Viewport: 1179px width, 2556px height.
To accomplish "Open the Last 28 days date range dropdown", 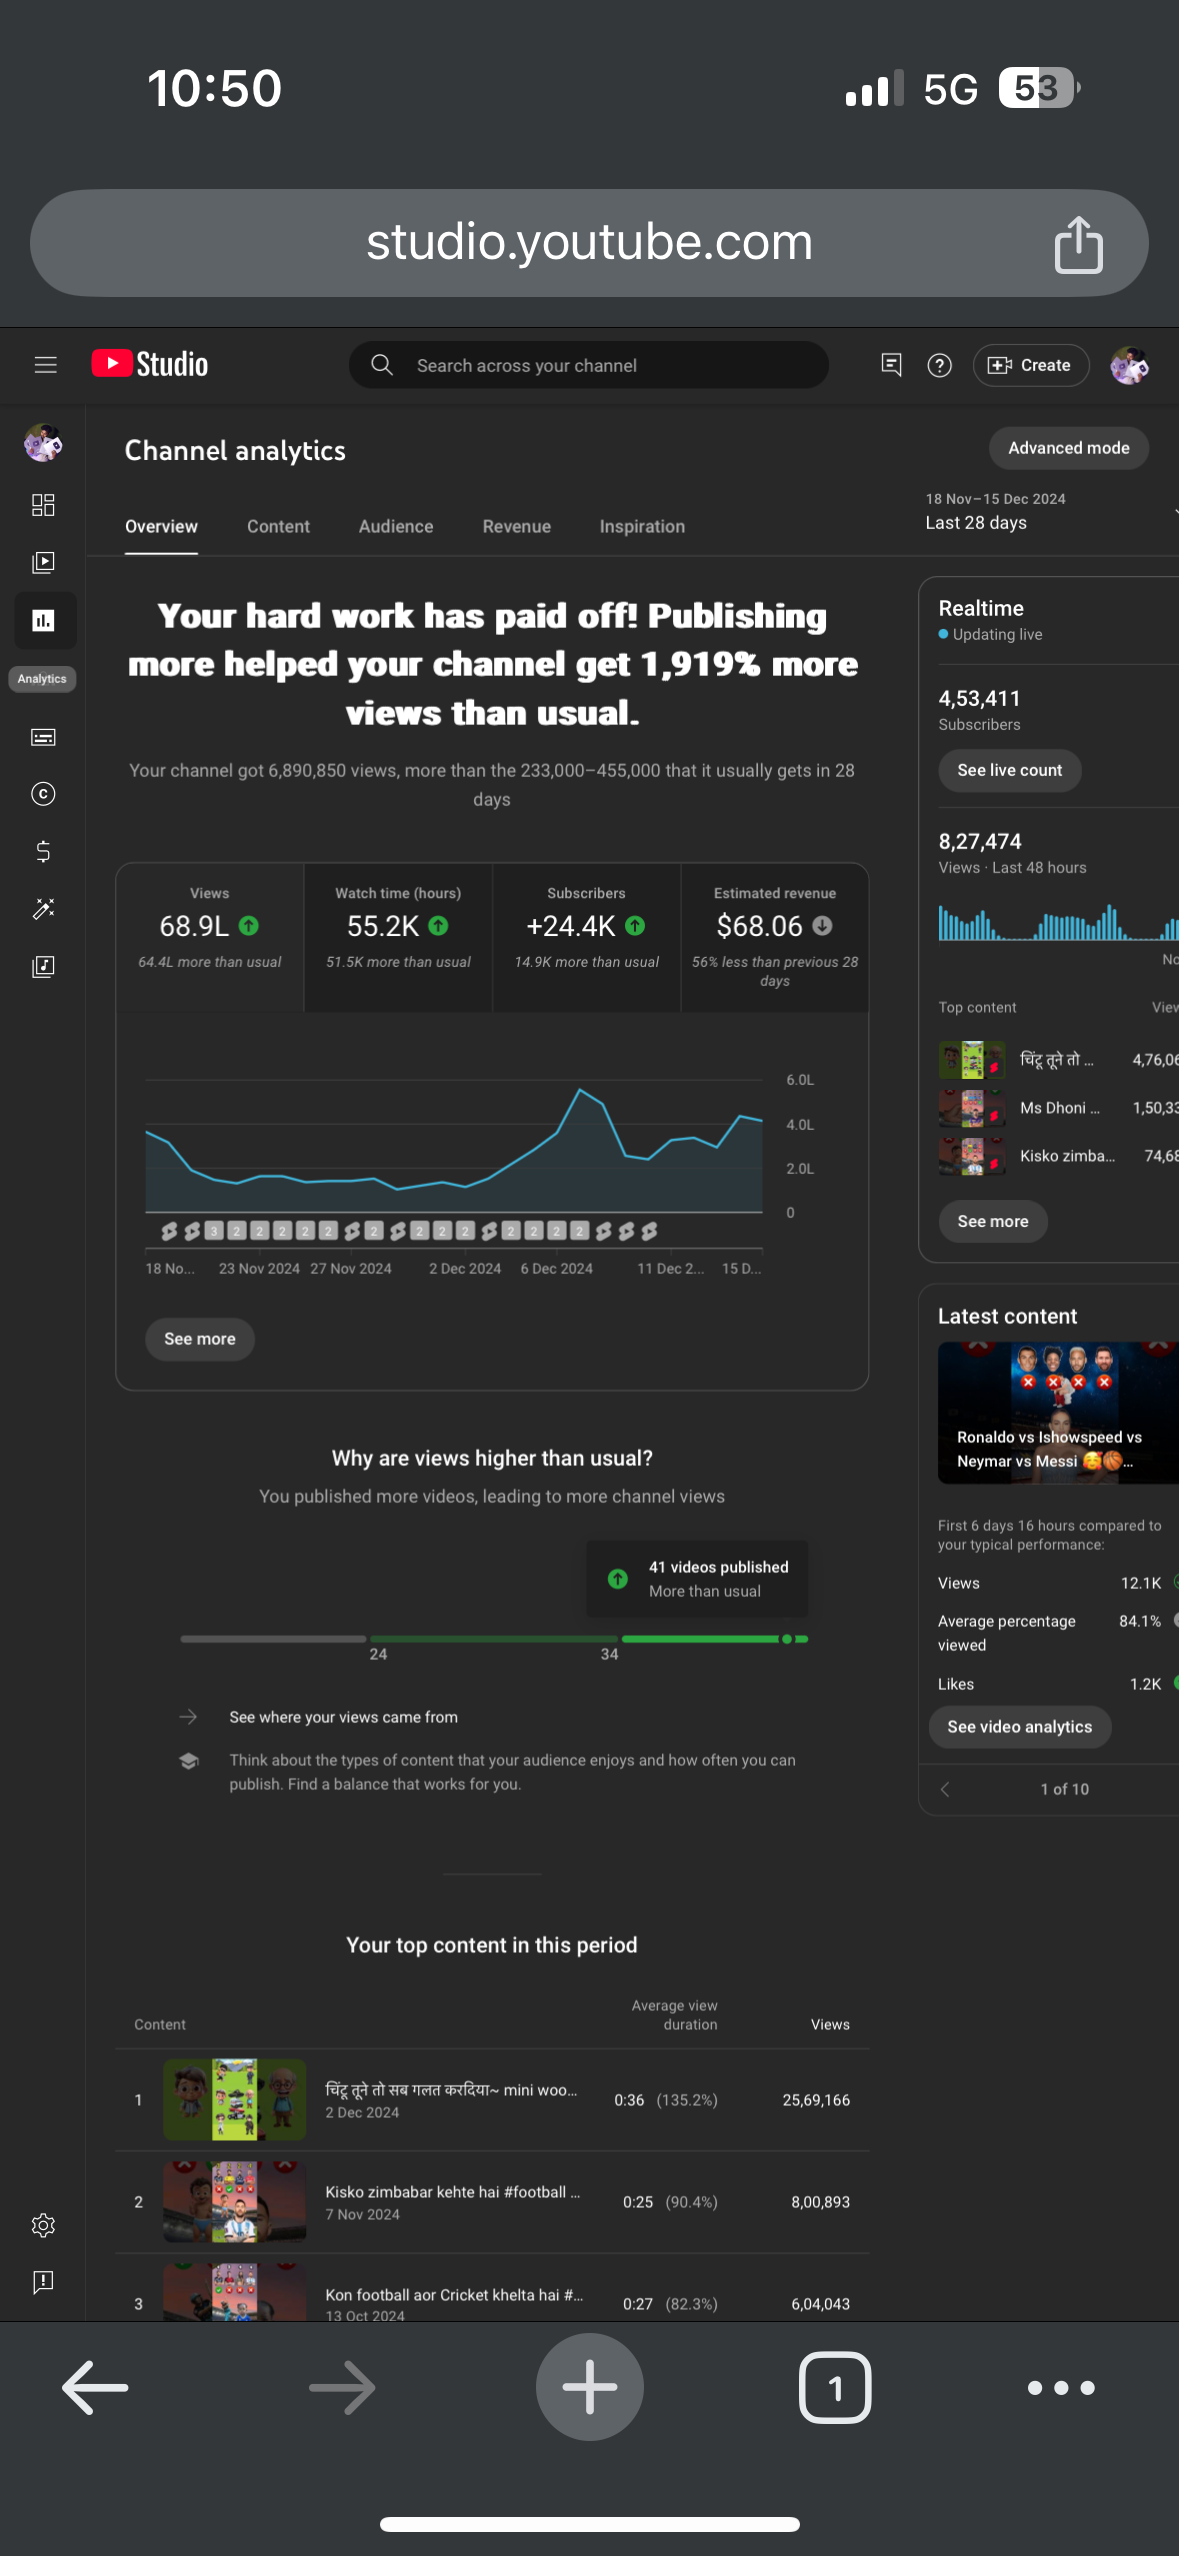I will [x=1050, y=511].
